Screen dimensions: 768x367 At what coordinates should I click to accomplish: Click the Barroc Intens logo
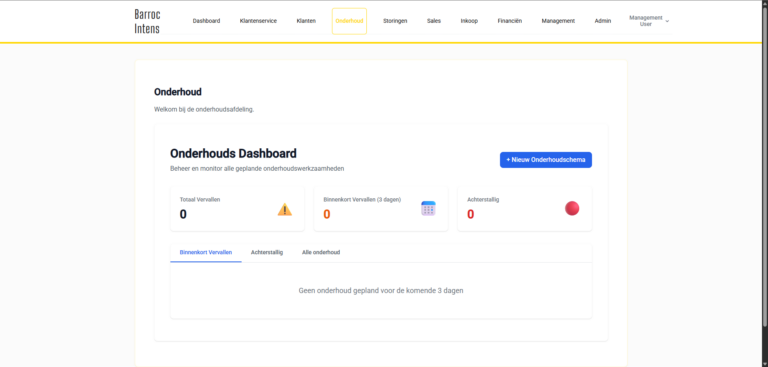pos(147,21)
